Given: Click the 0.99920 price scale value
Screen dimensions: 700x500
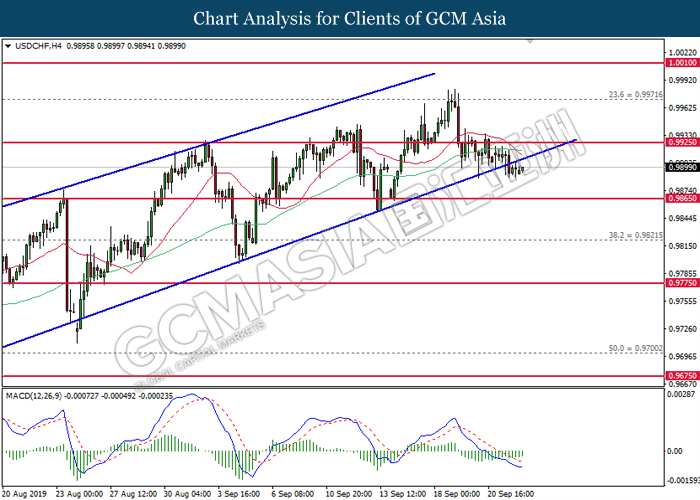Looking at the screenshot, I should 683,80.
